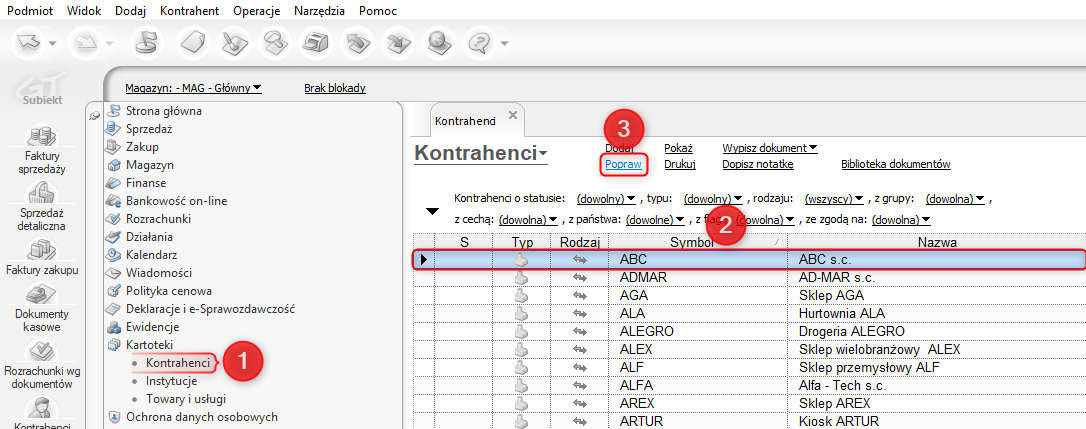Click the help question mark toolbar icon
1086x429 pixels.
click(x=482, y=44)
